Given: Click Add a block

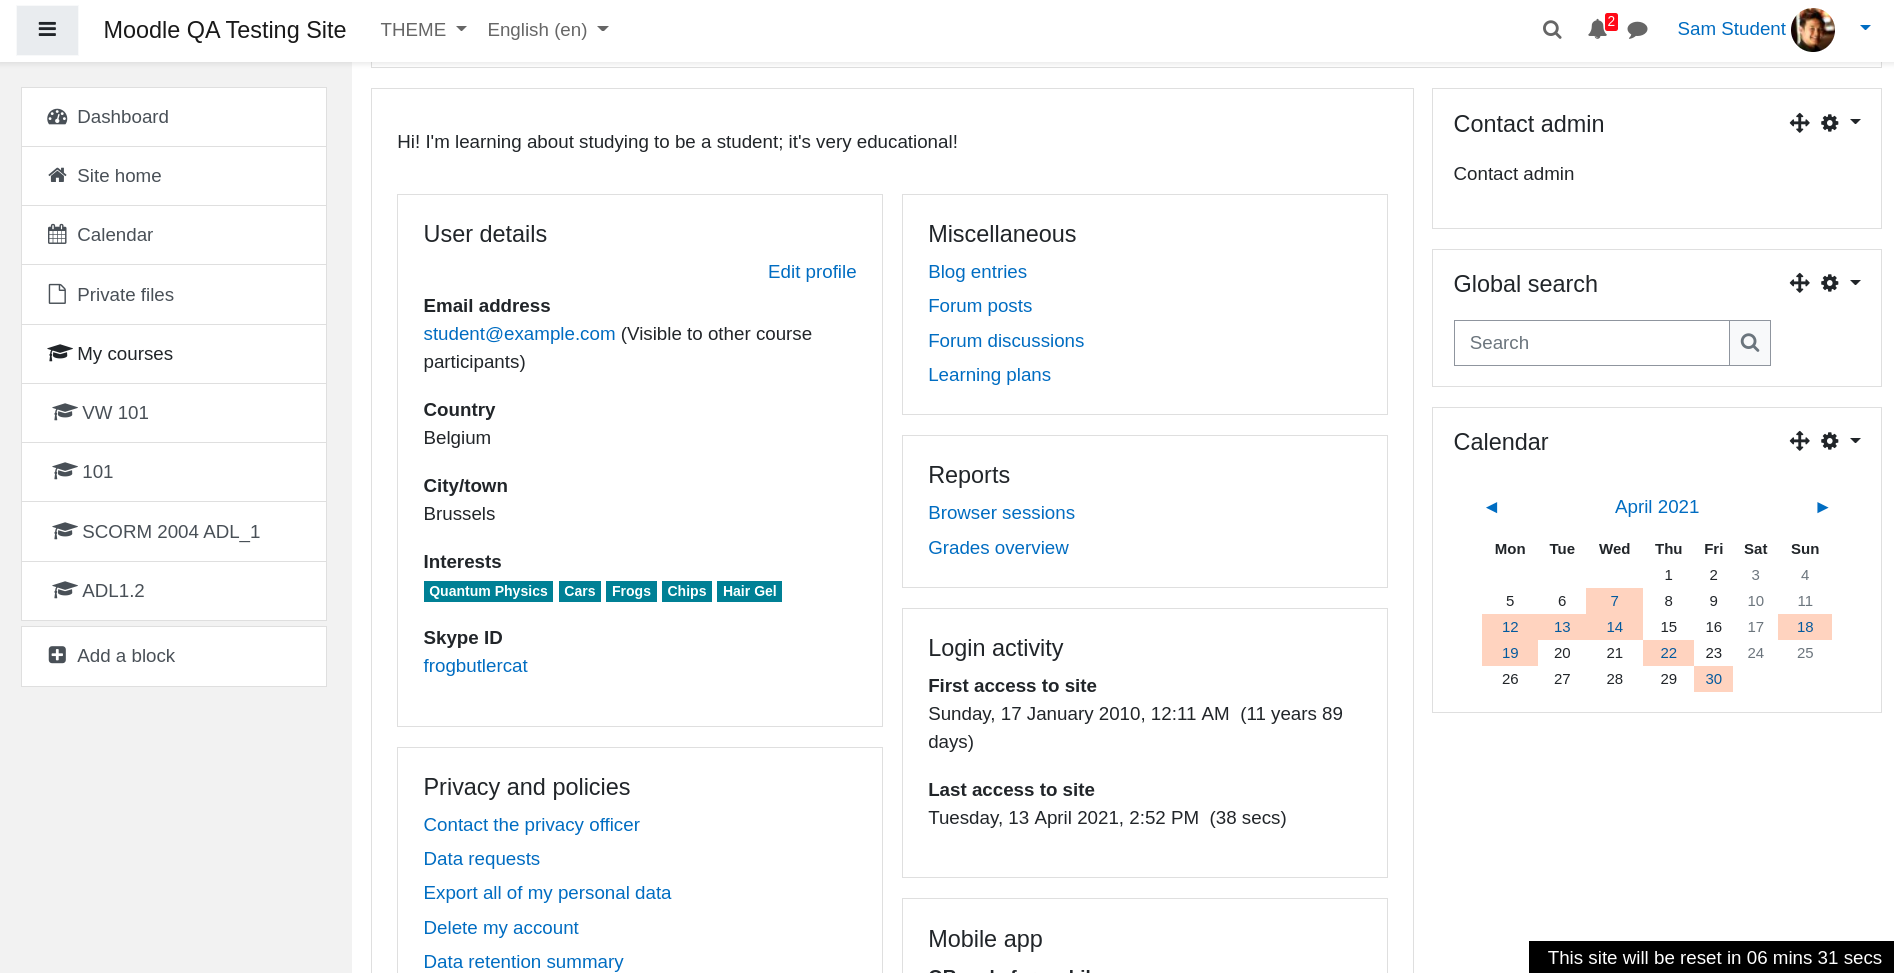Looking at the screenshot, I should (x=174, y=656).
